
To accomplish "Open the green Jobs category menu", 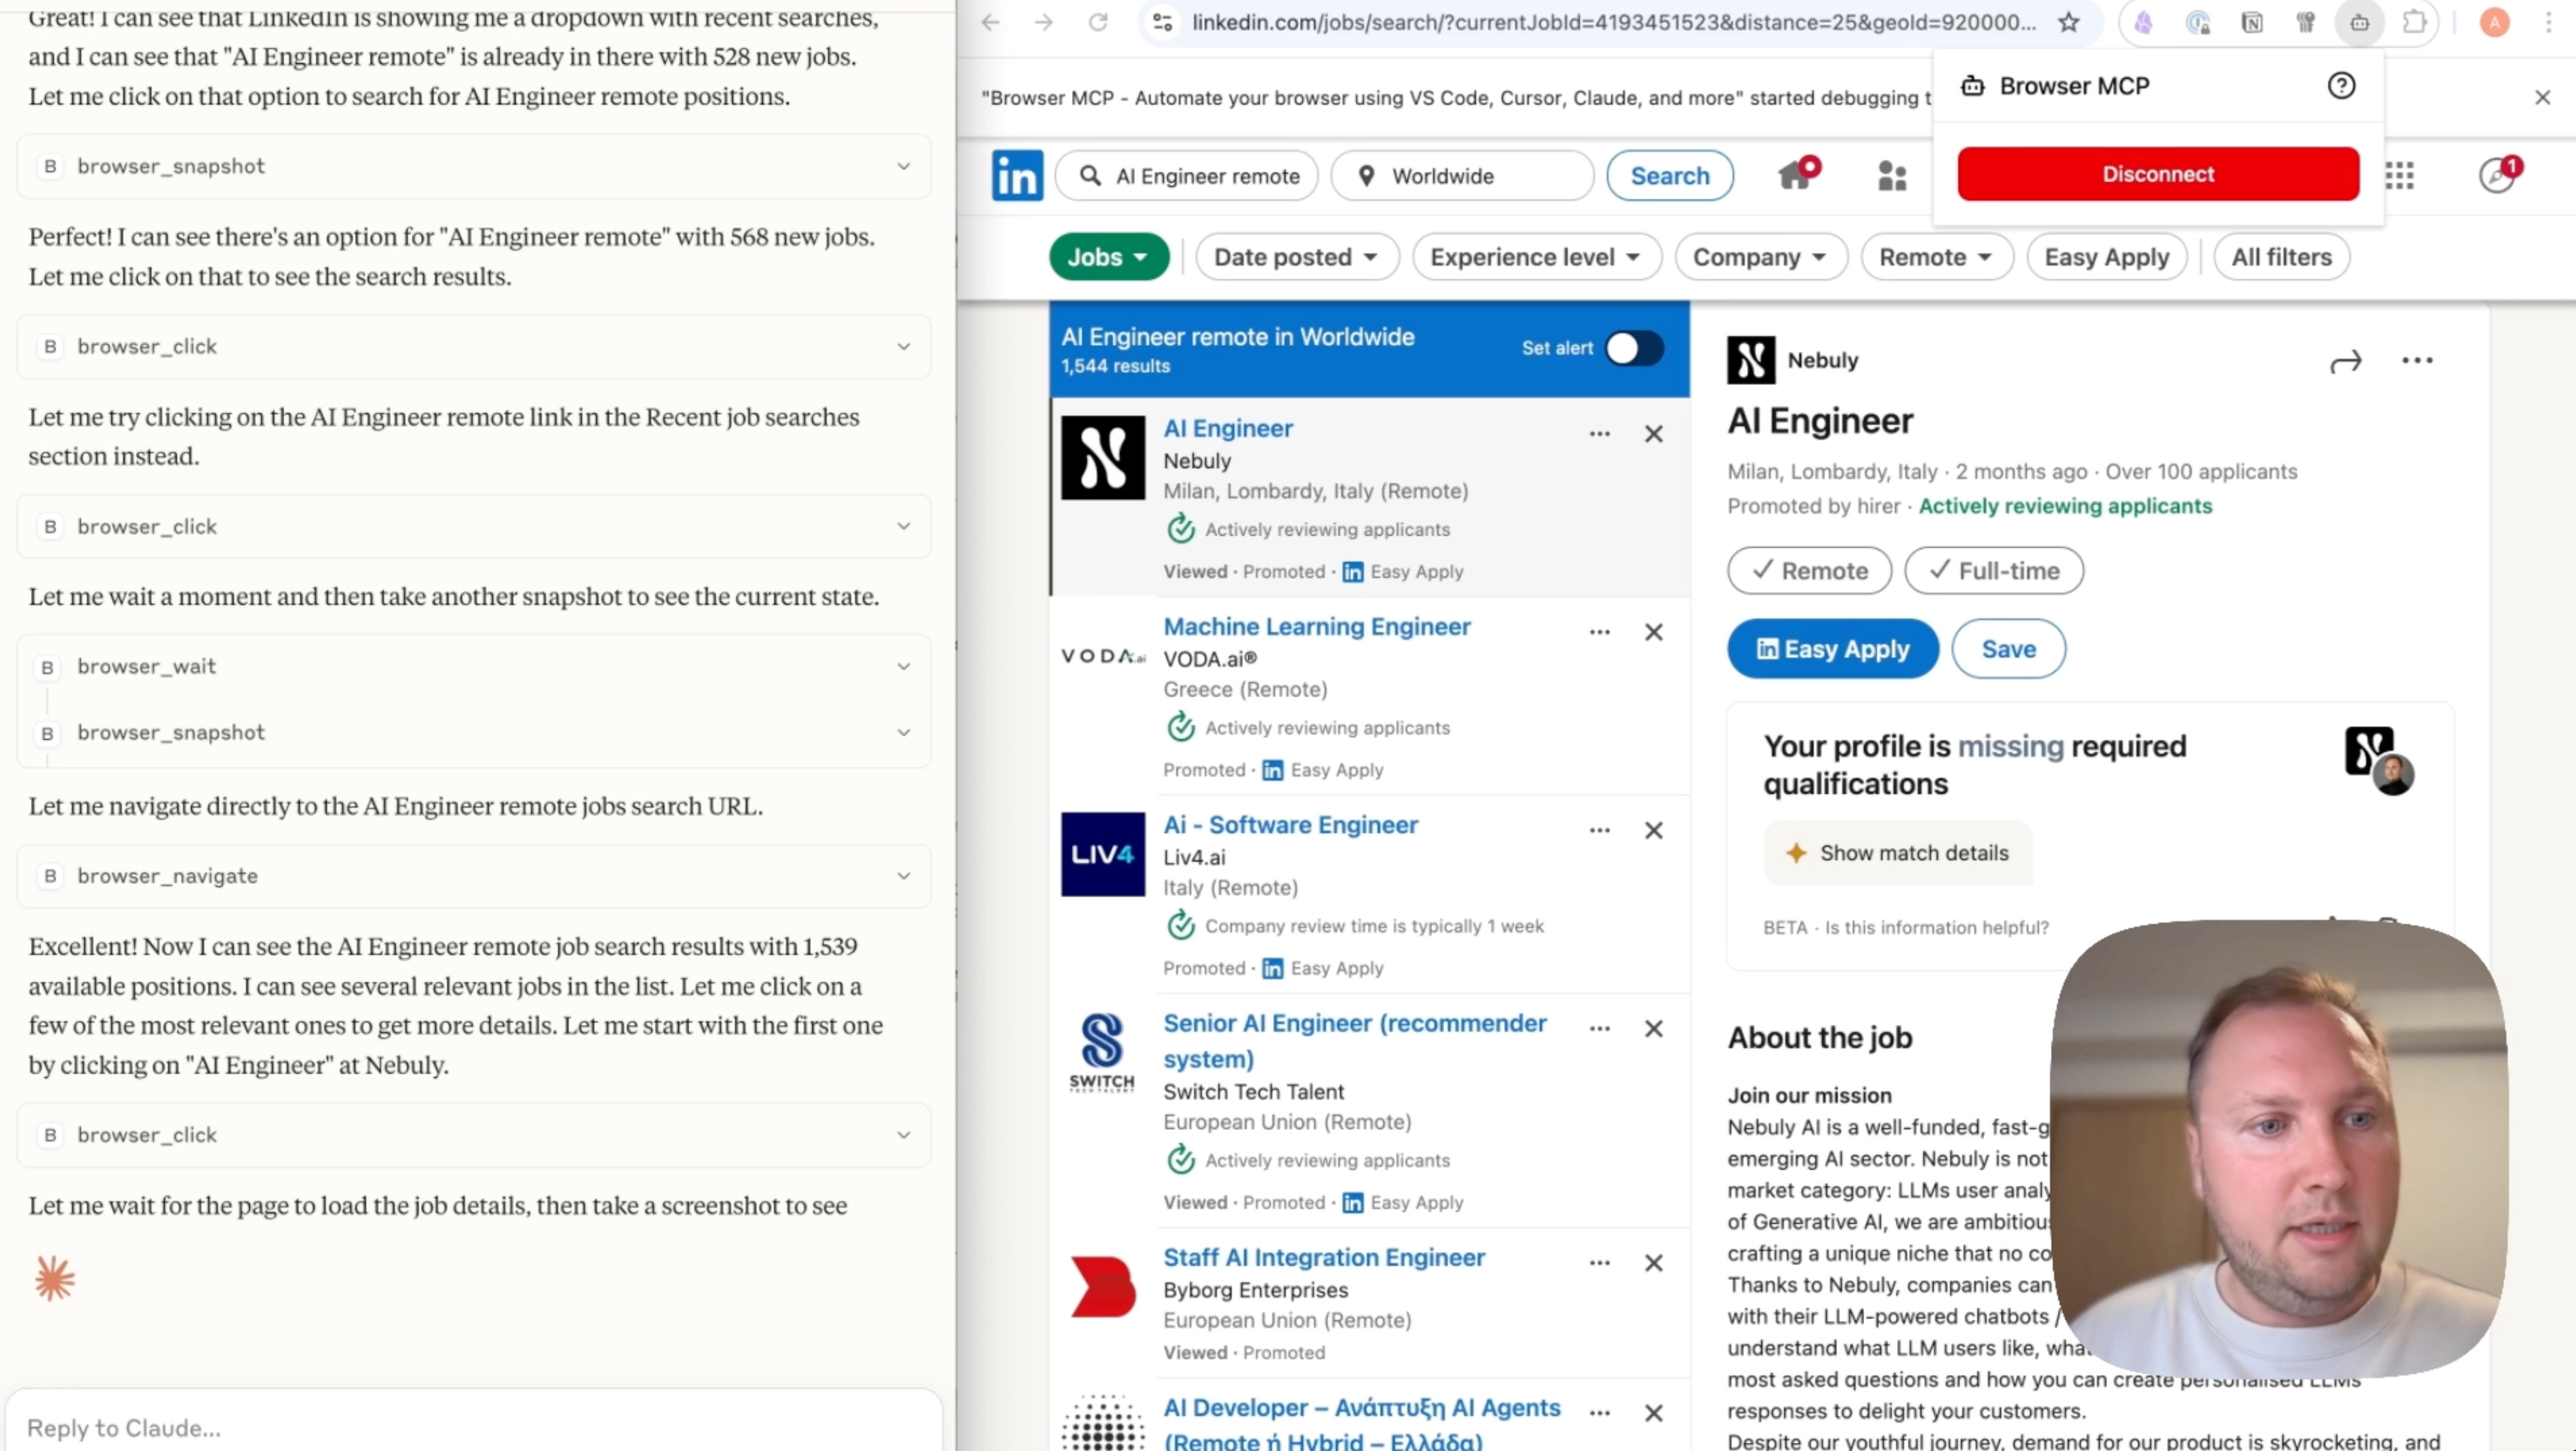I will pyautogui.click(x=1108, y=257).
